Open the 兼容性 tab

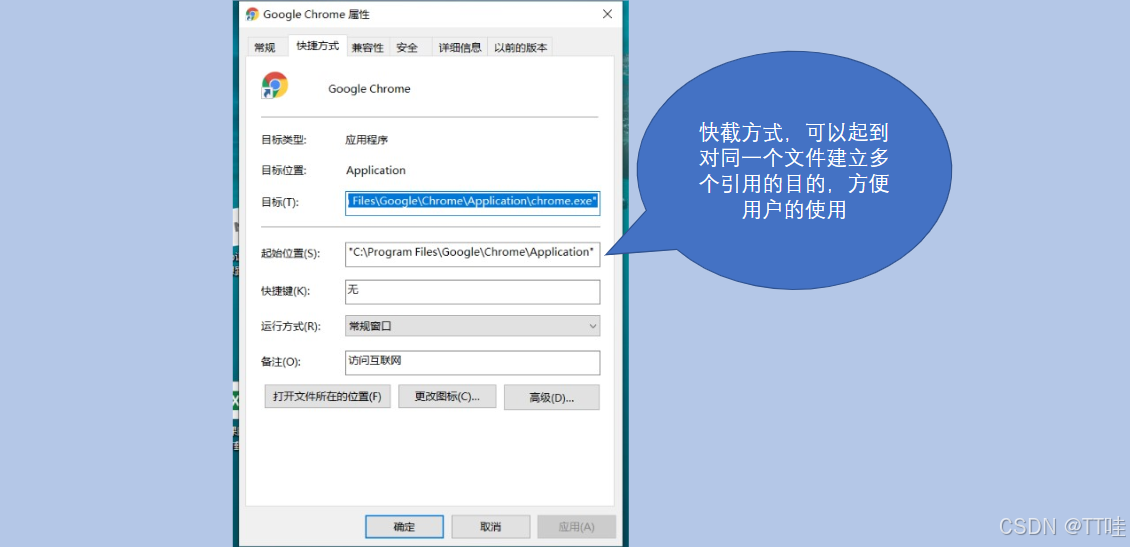coord(368,48)
